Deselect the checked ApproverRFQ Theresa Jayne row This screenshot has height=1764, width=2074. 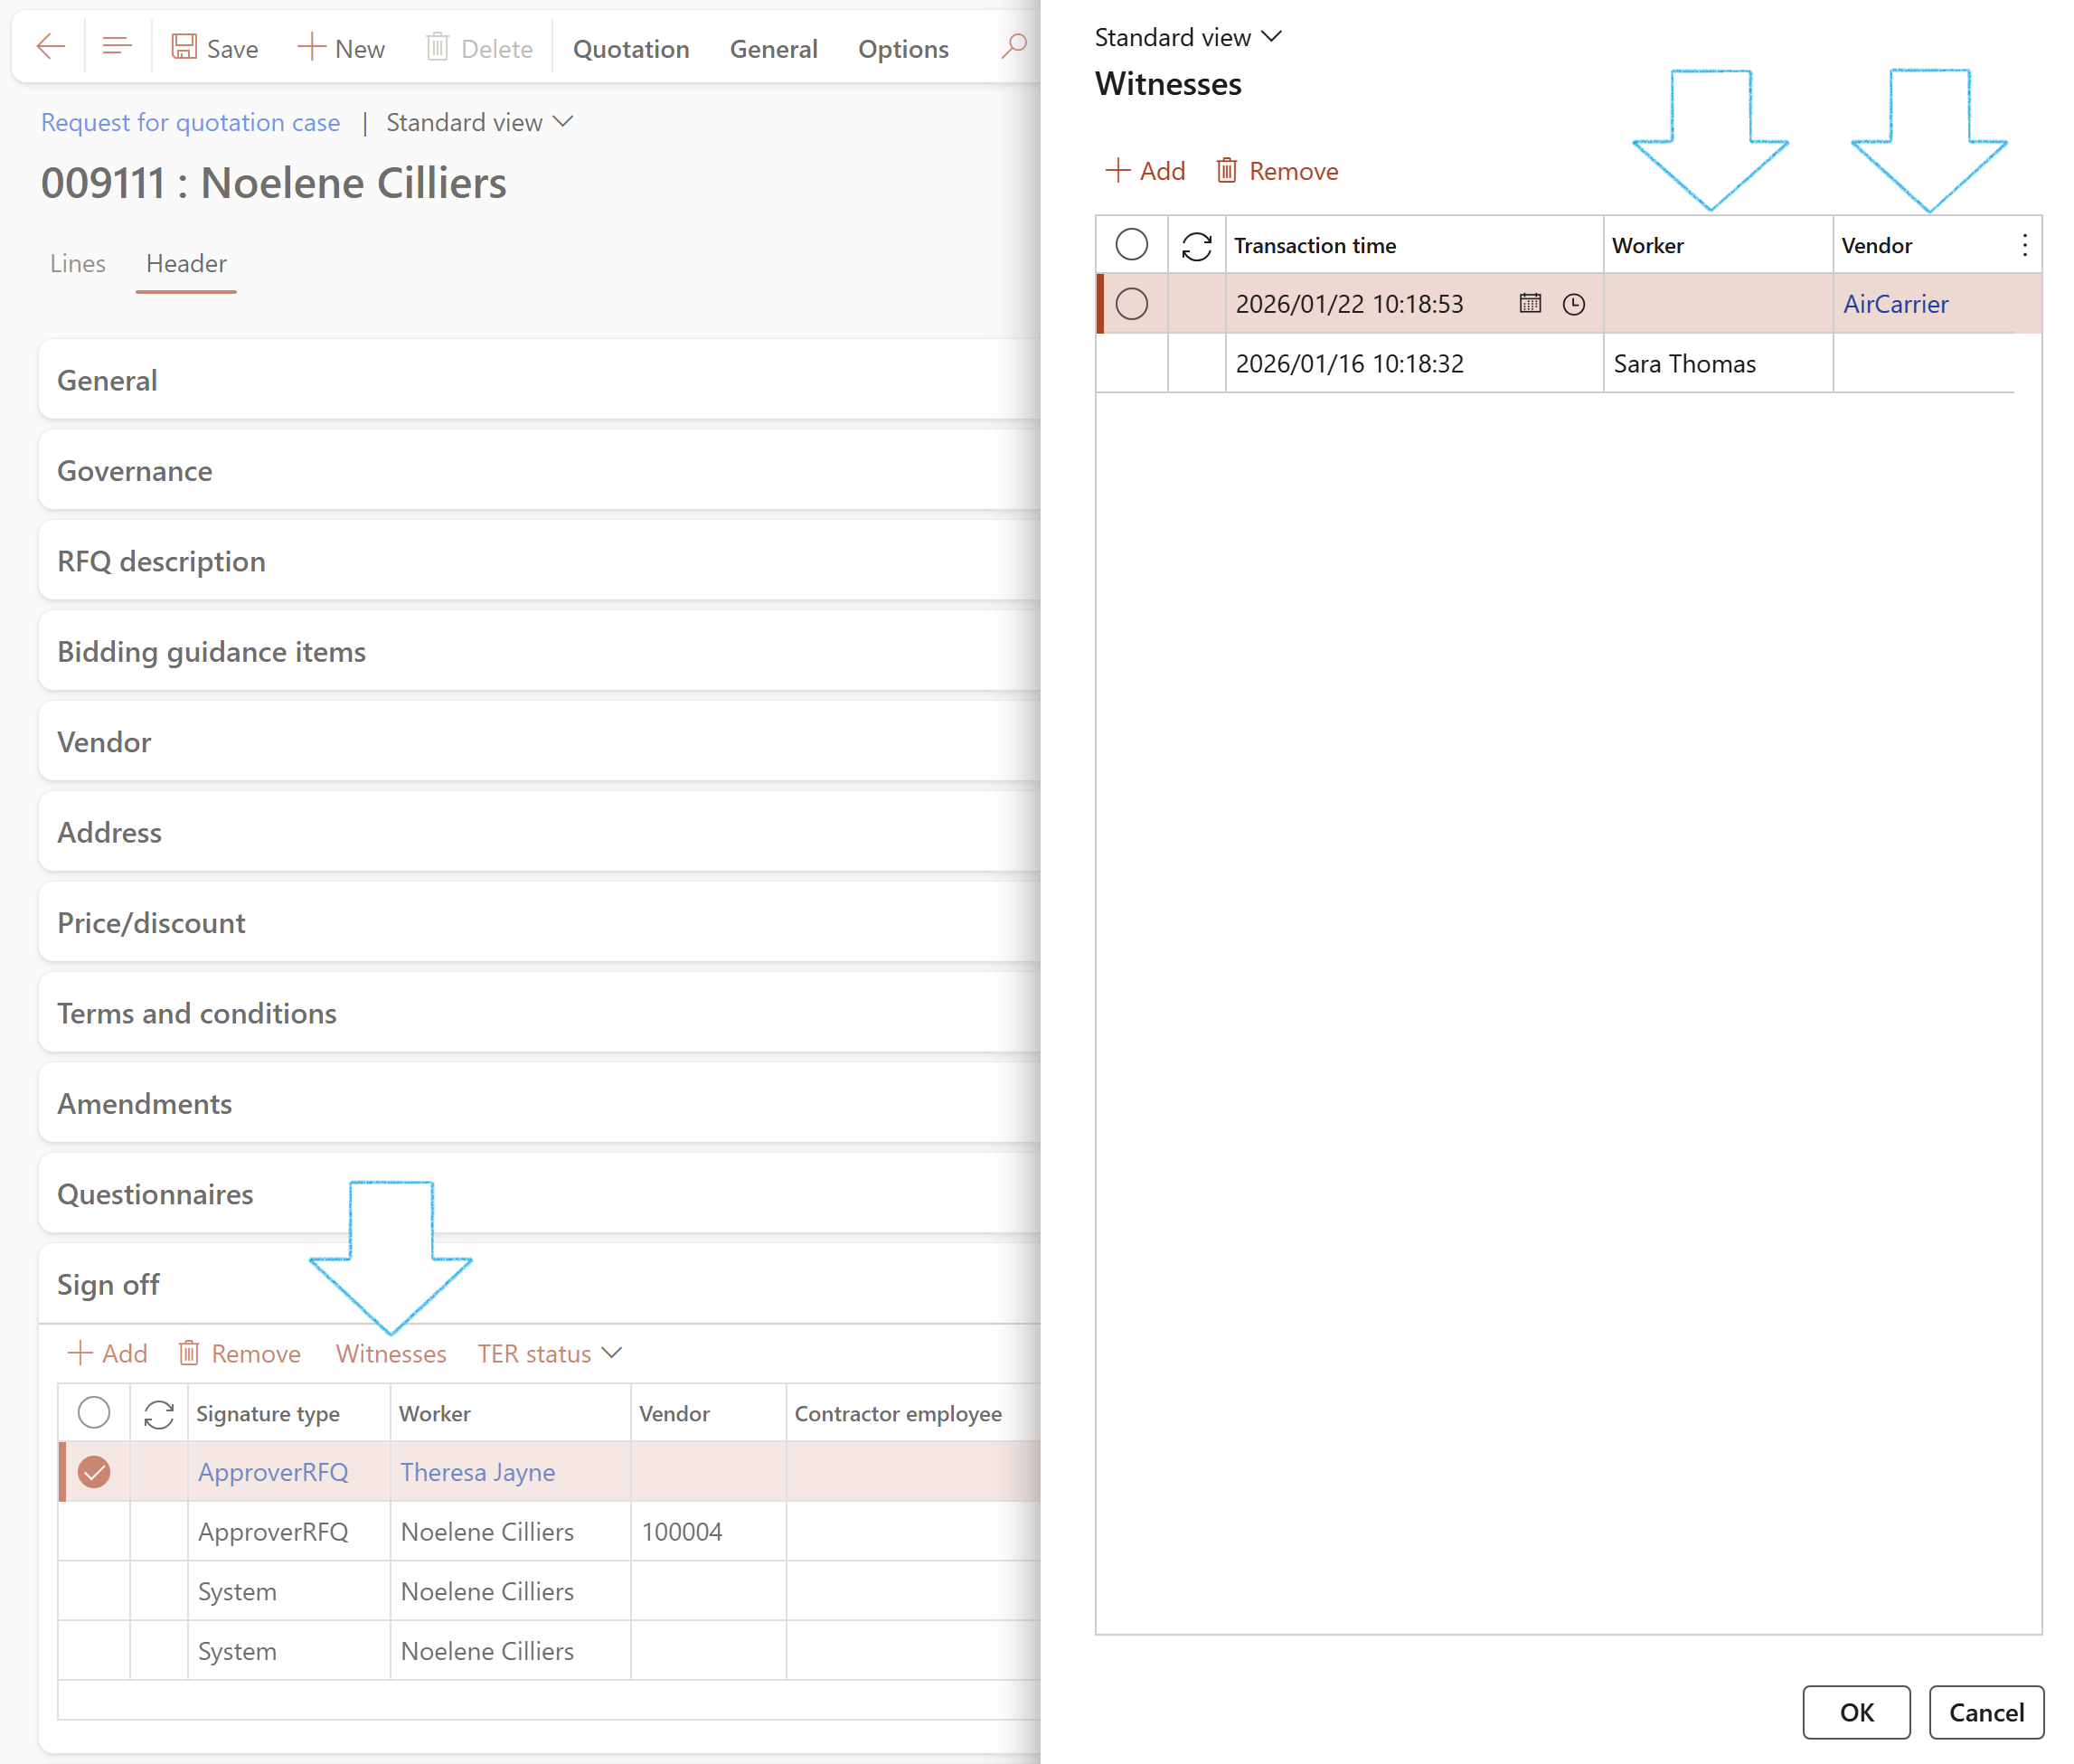coord(94,1472)
